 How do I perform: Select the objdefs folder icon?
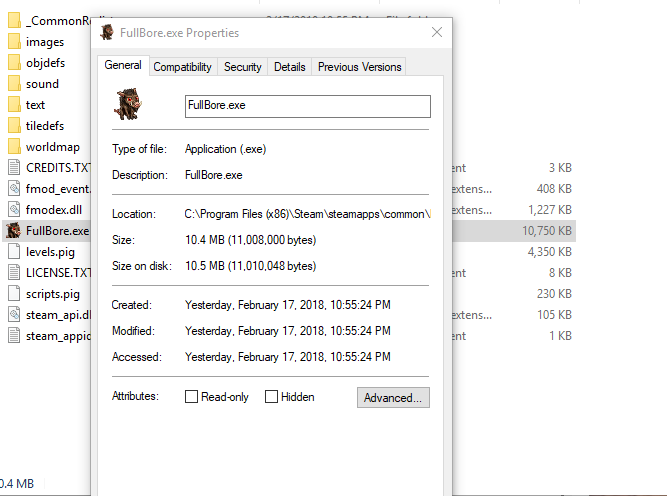pos(14,63)
